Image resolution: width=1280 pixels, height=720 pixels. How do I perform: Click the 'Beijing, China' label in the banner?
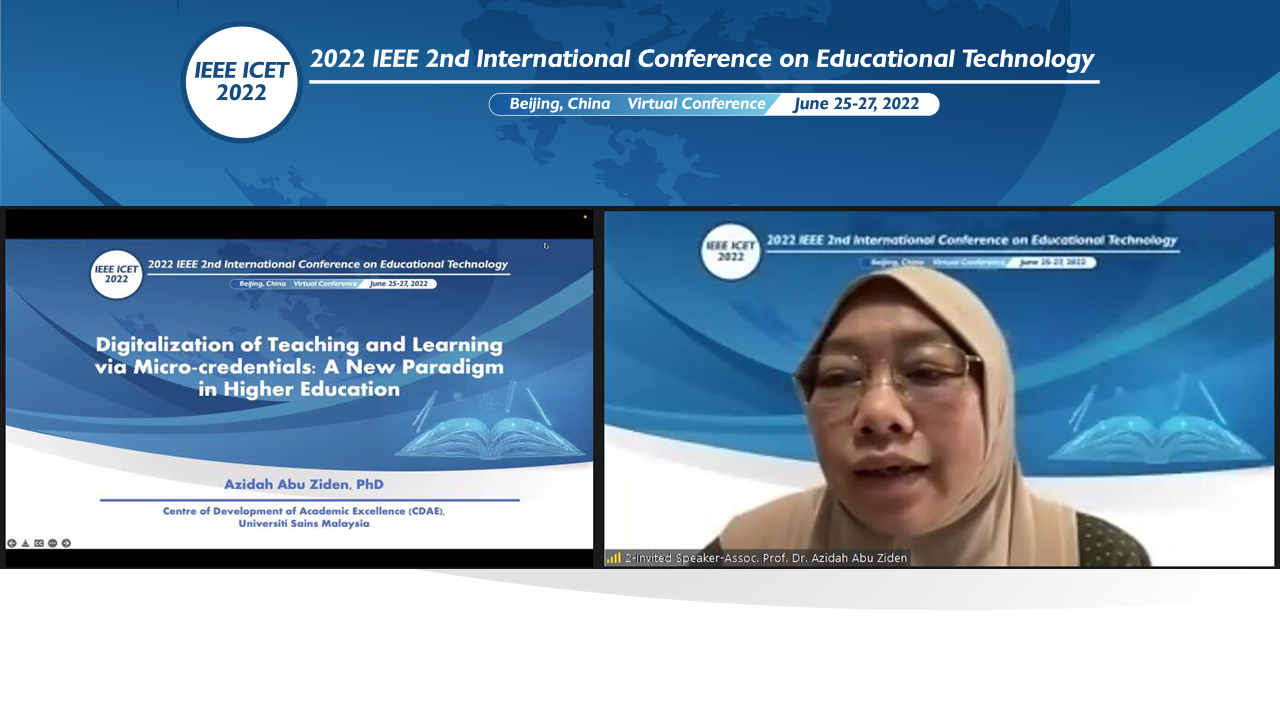[x=559, y=103]
